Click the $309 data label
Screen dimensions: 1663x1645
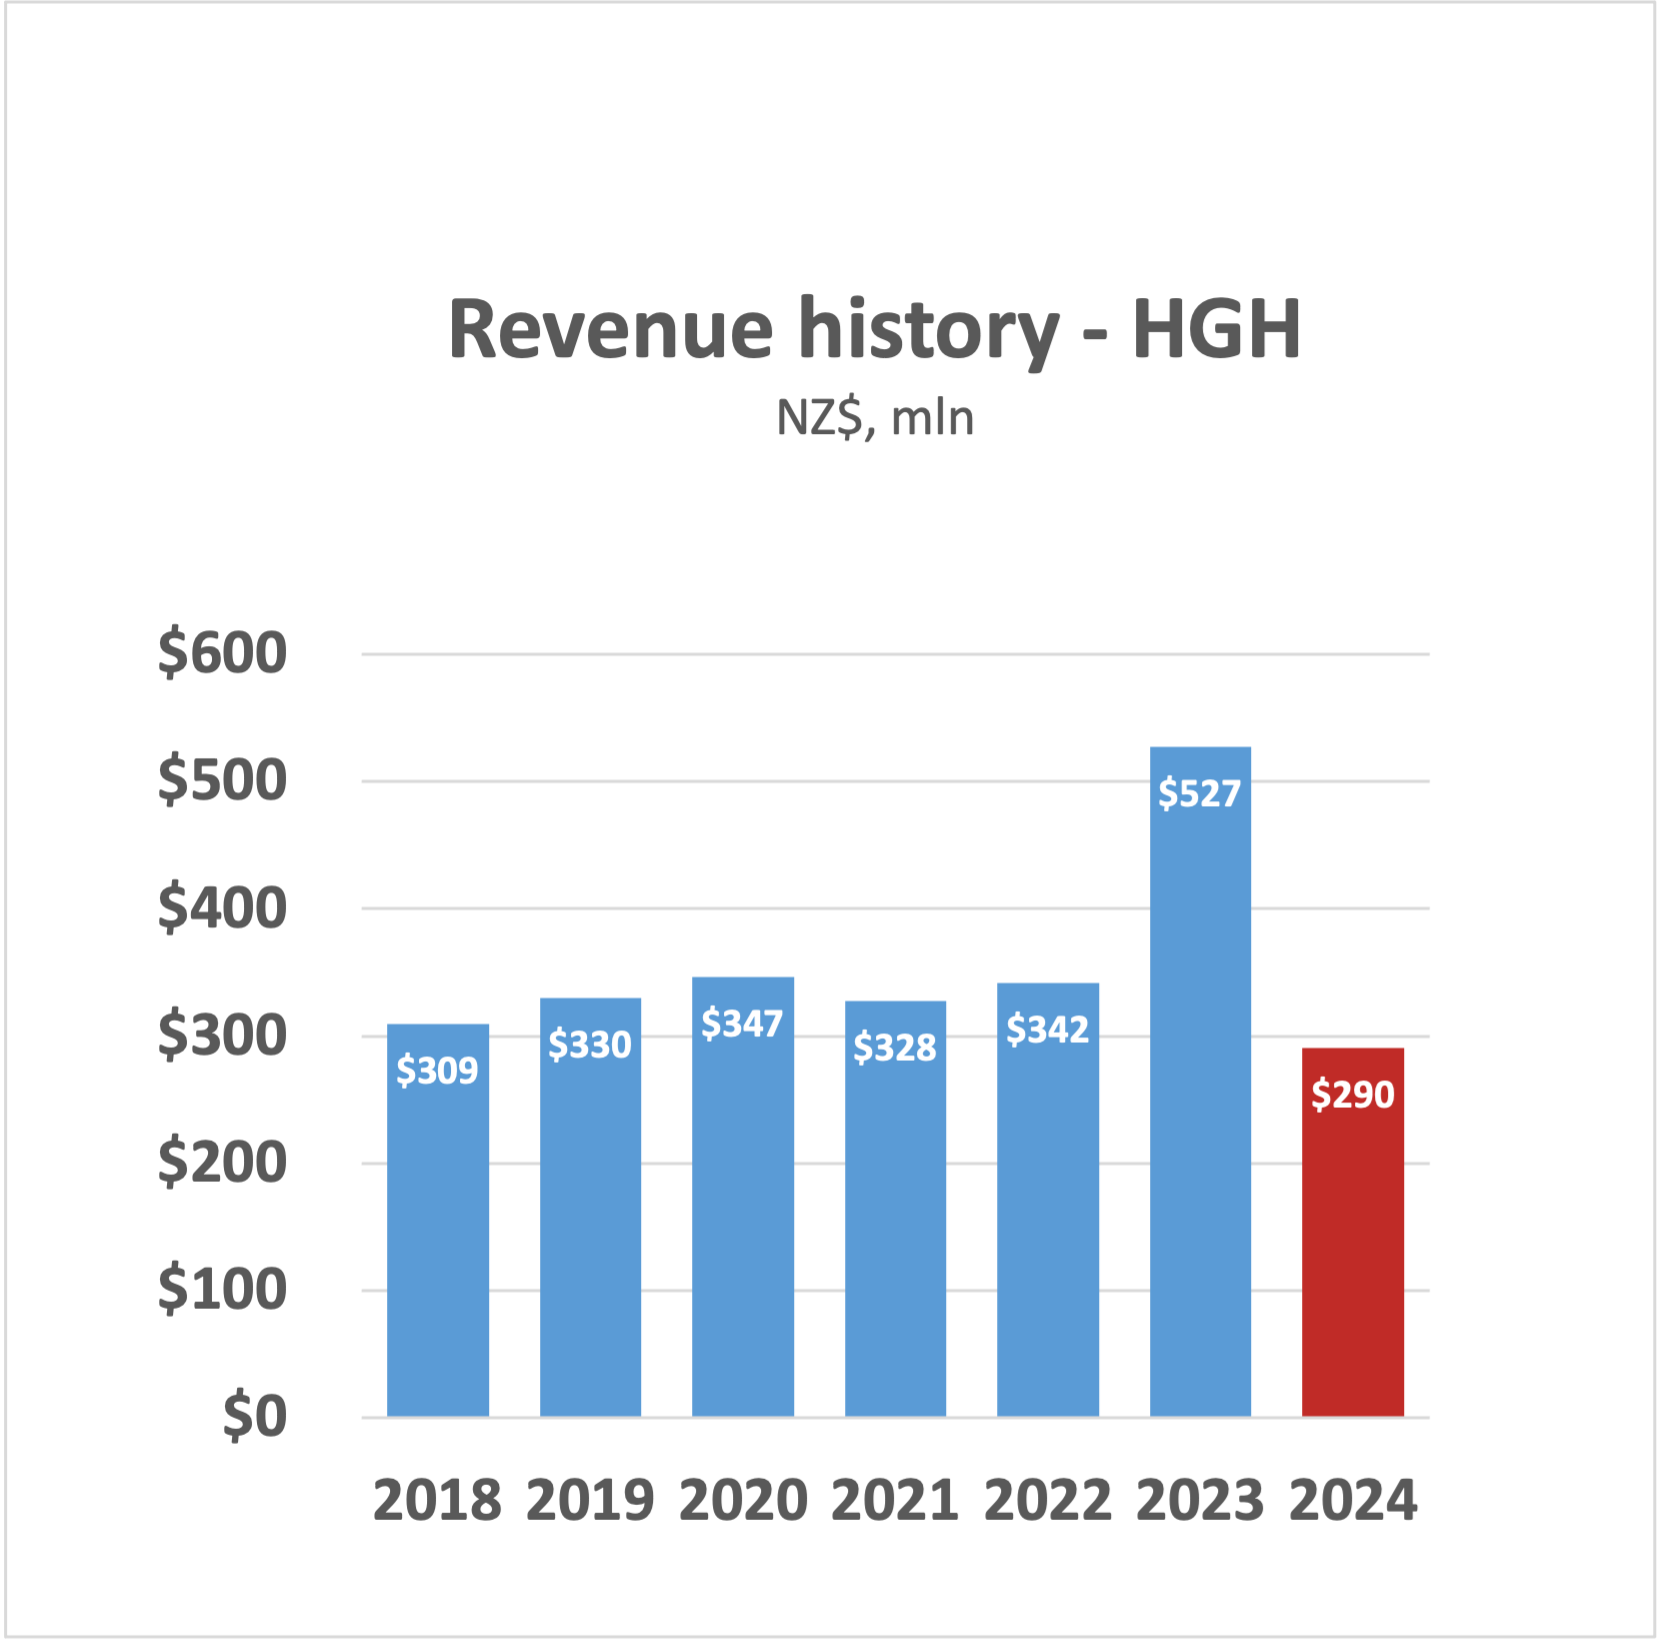[x=437, y=1070]
